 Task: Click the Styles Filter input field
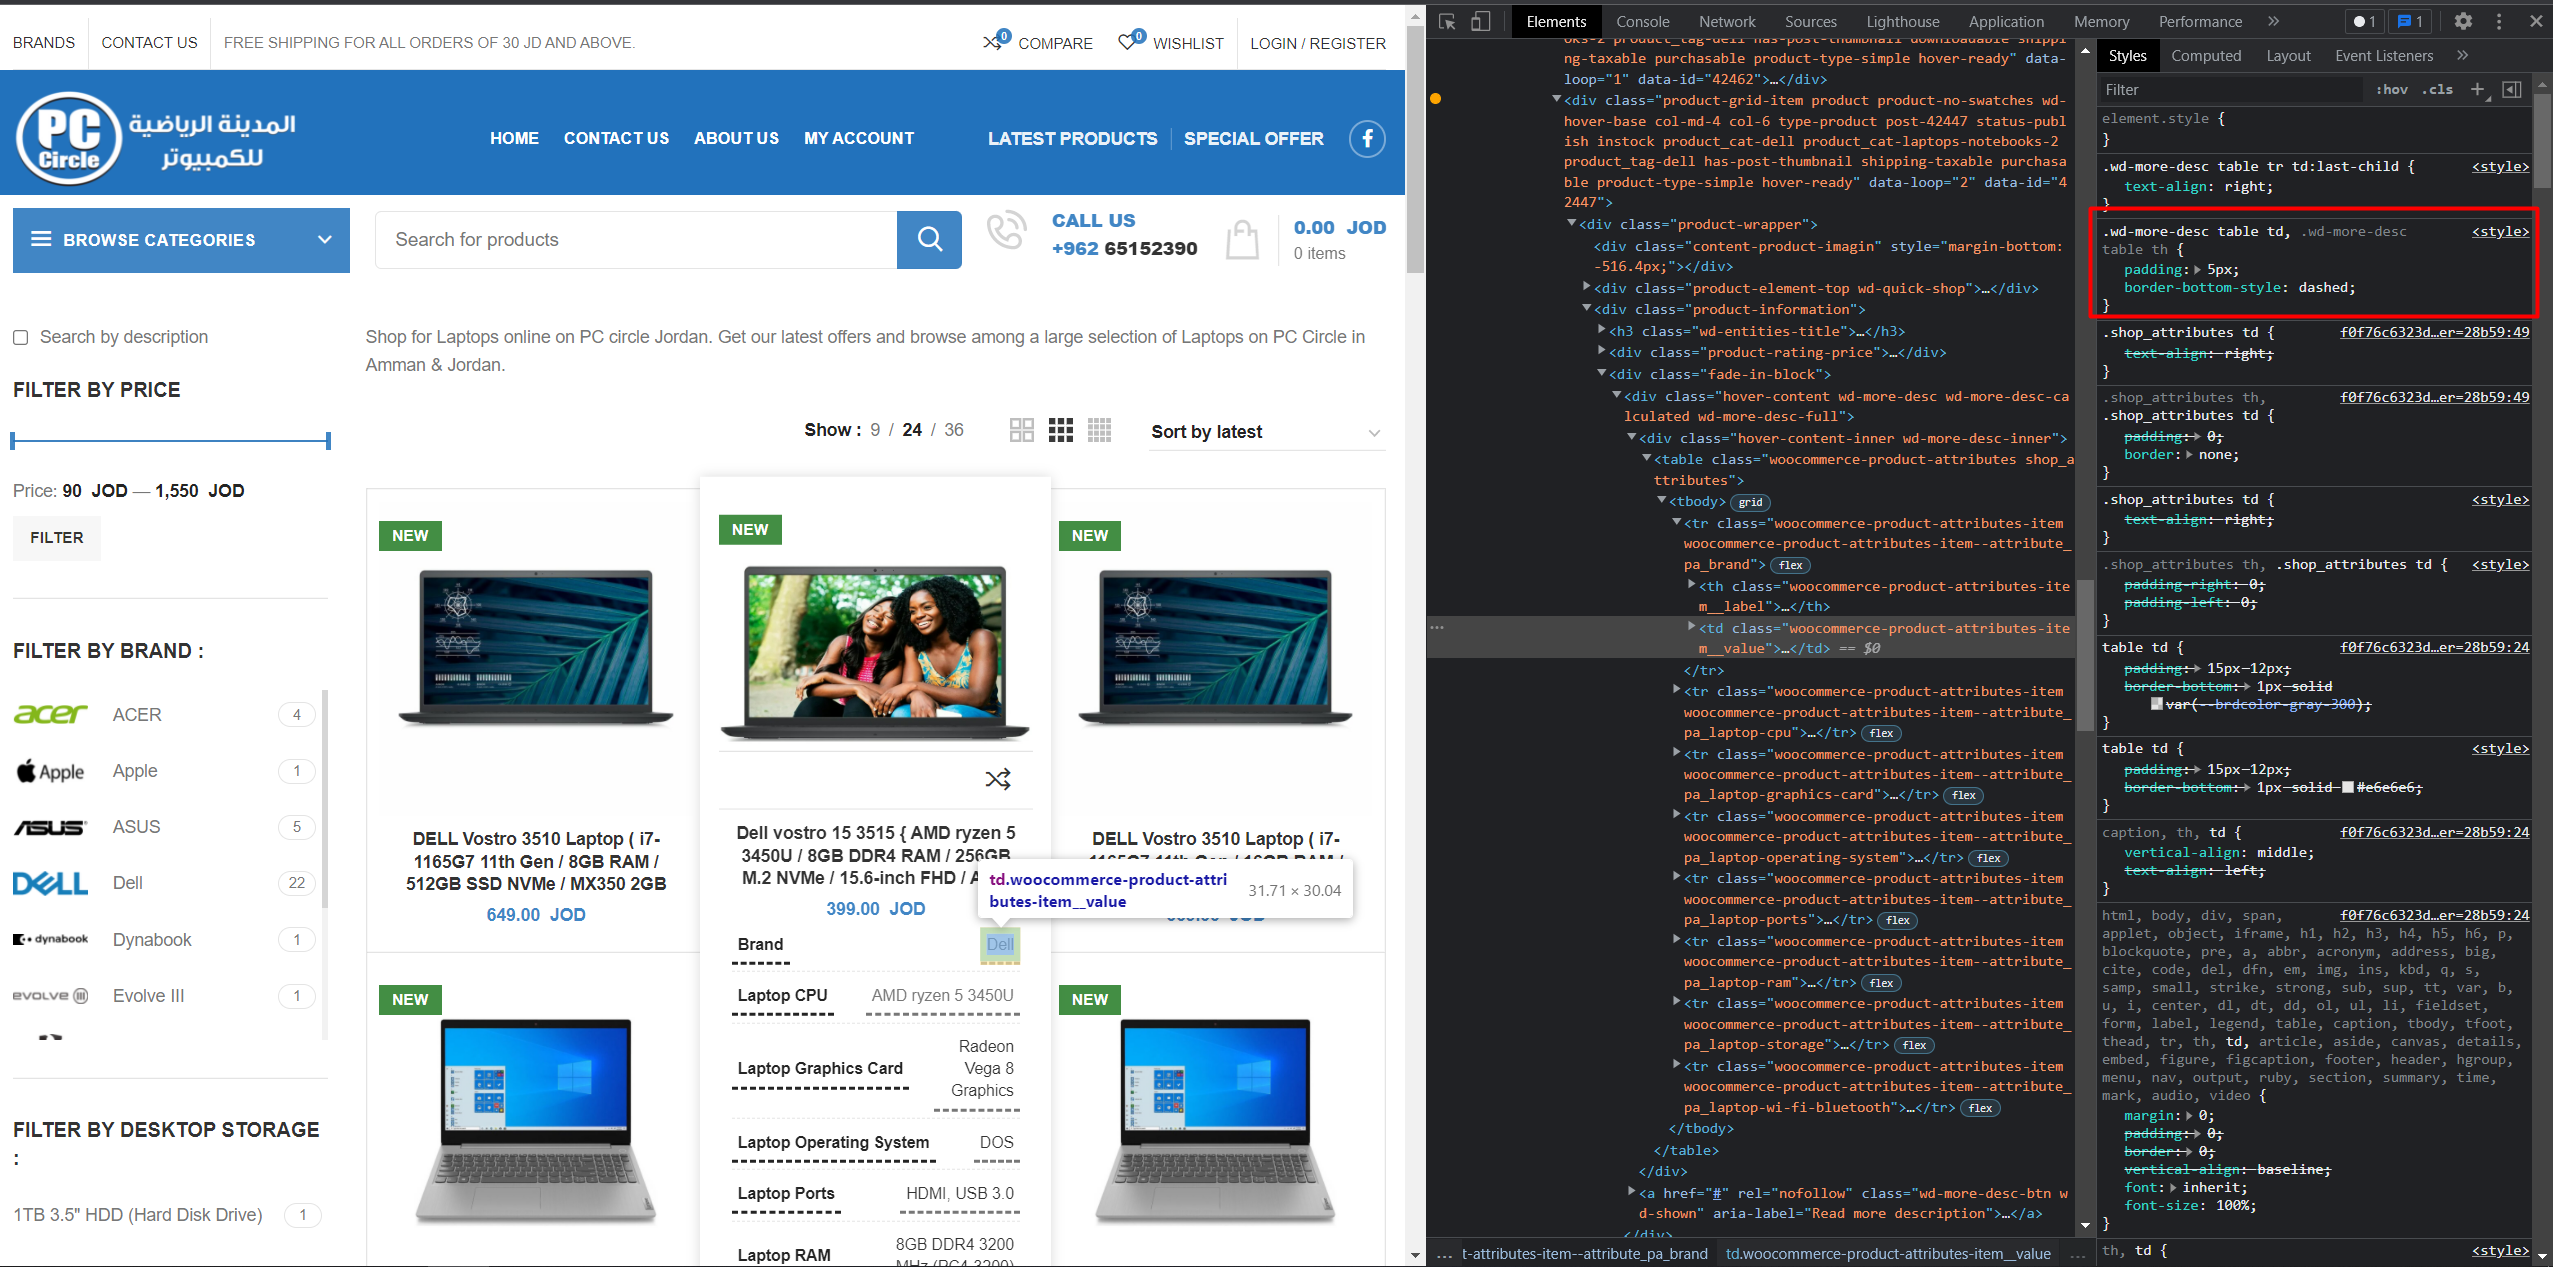(x=2230, y=89)
